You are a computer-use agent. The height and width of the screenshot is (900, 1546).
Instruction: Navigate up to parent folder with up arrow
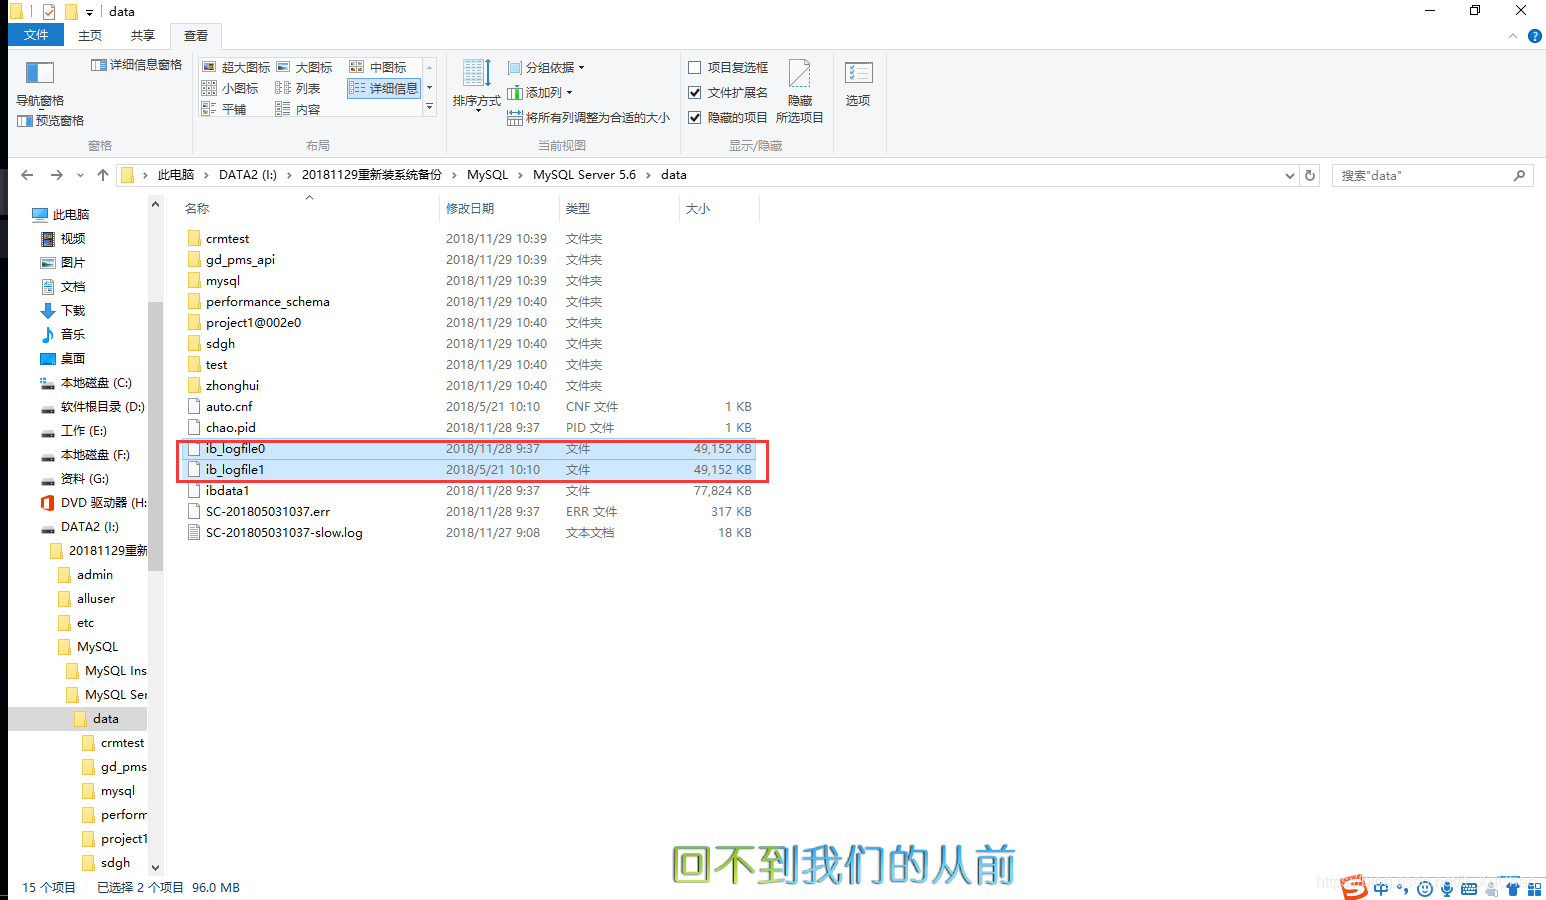[x=103, y=174]
